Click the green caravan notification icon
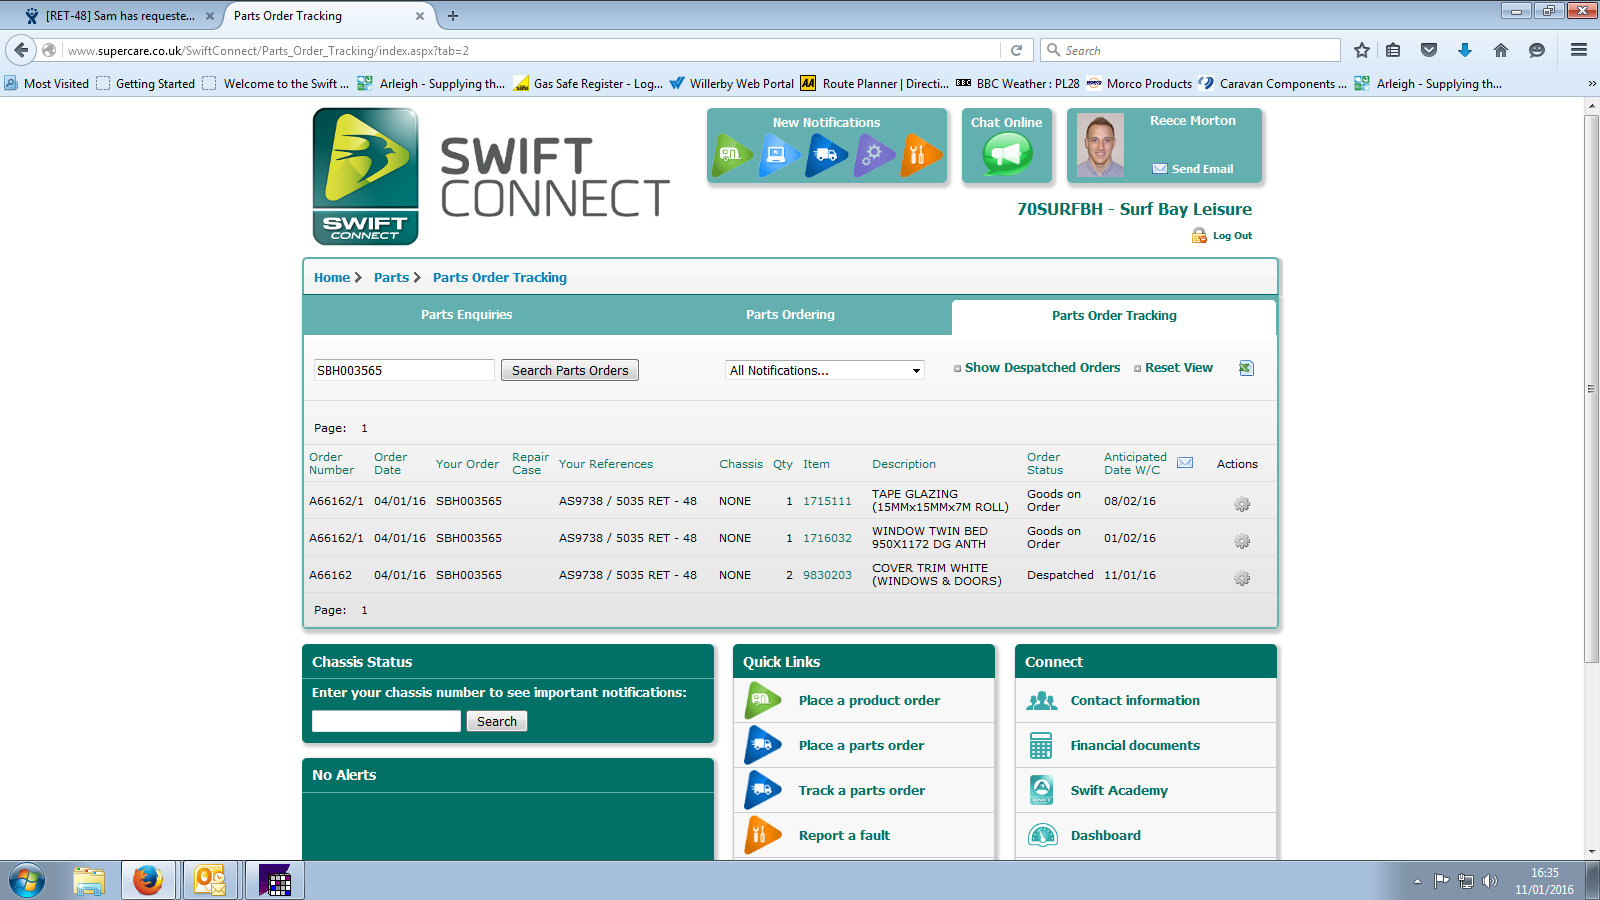 pos(733,155)
